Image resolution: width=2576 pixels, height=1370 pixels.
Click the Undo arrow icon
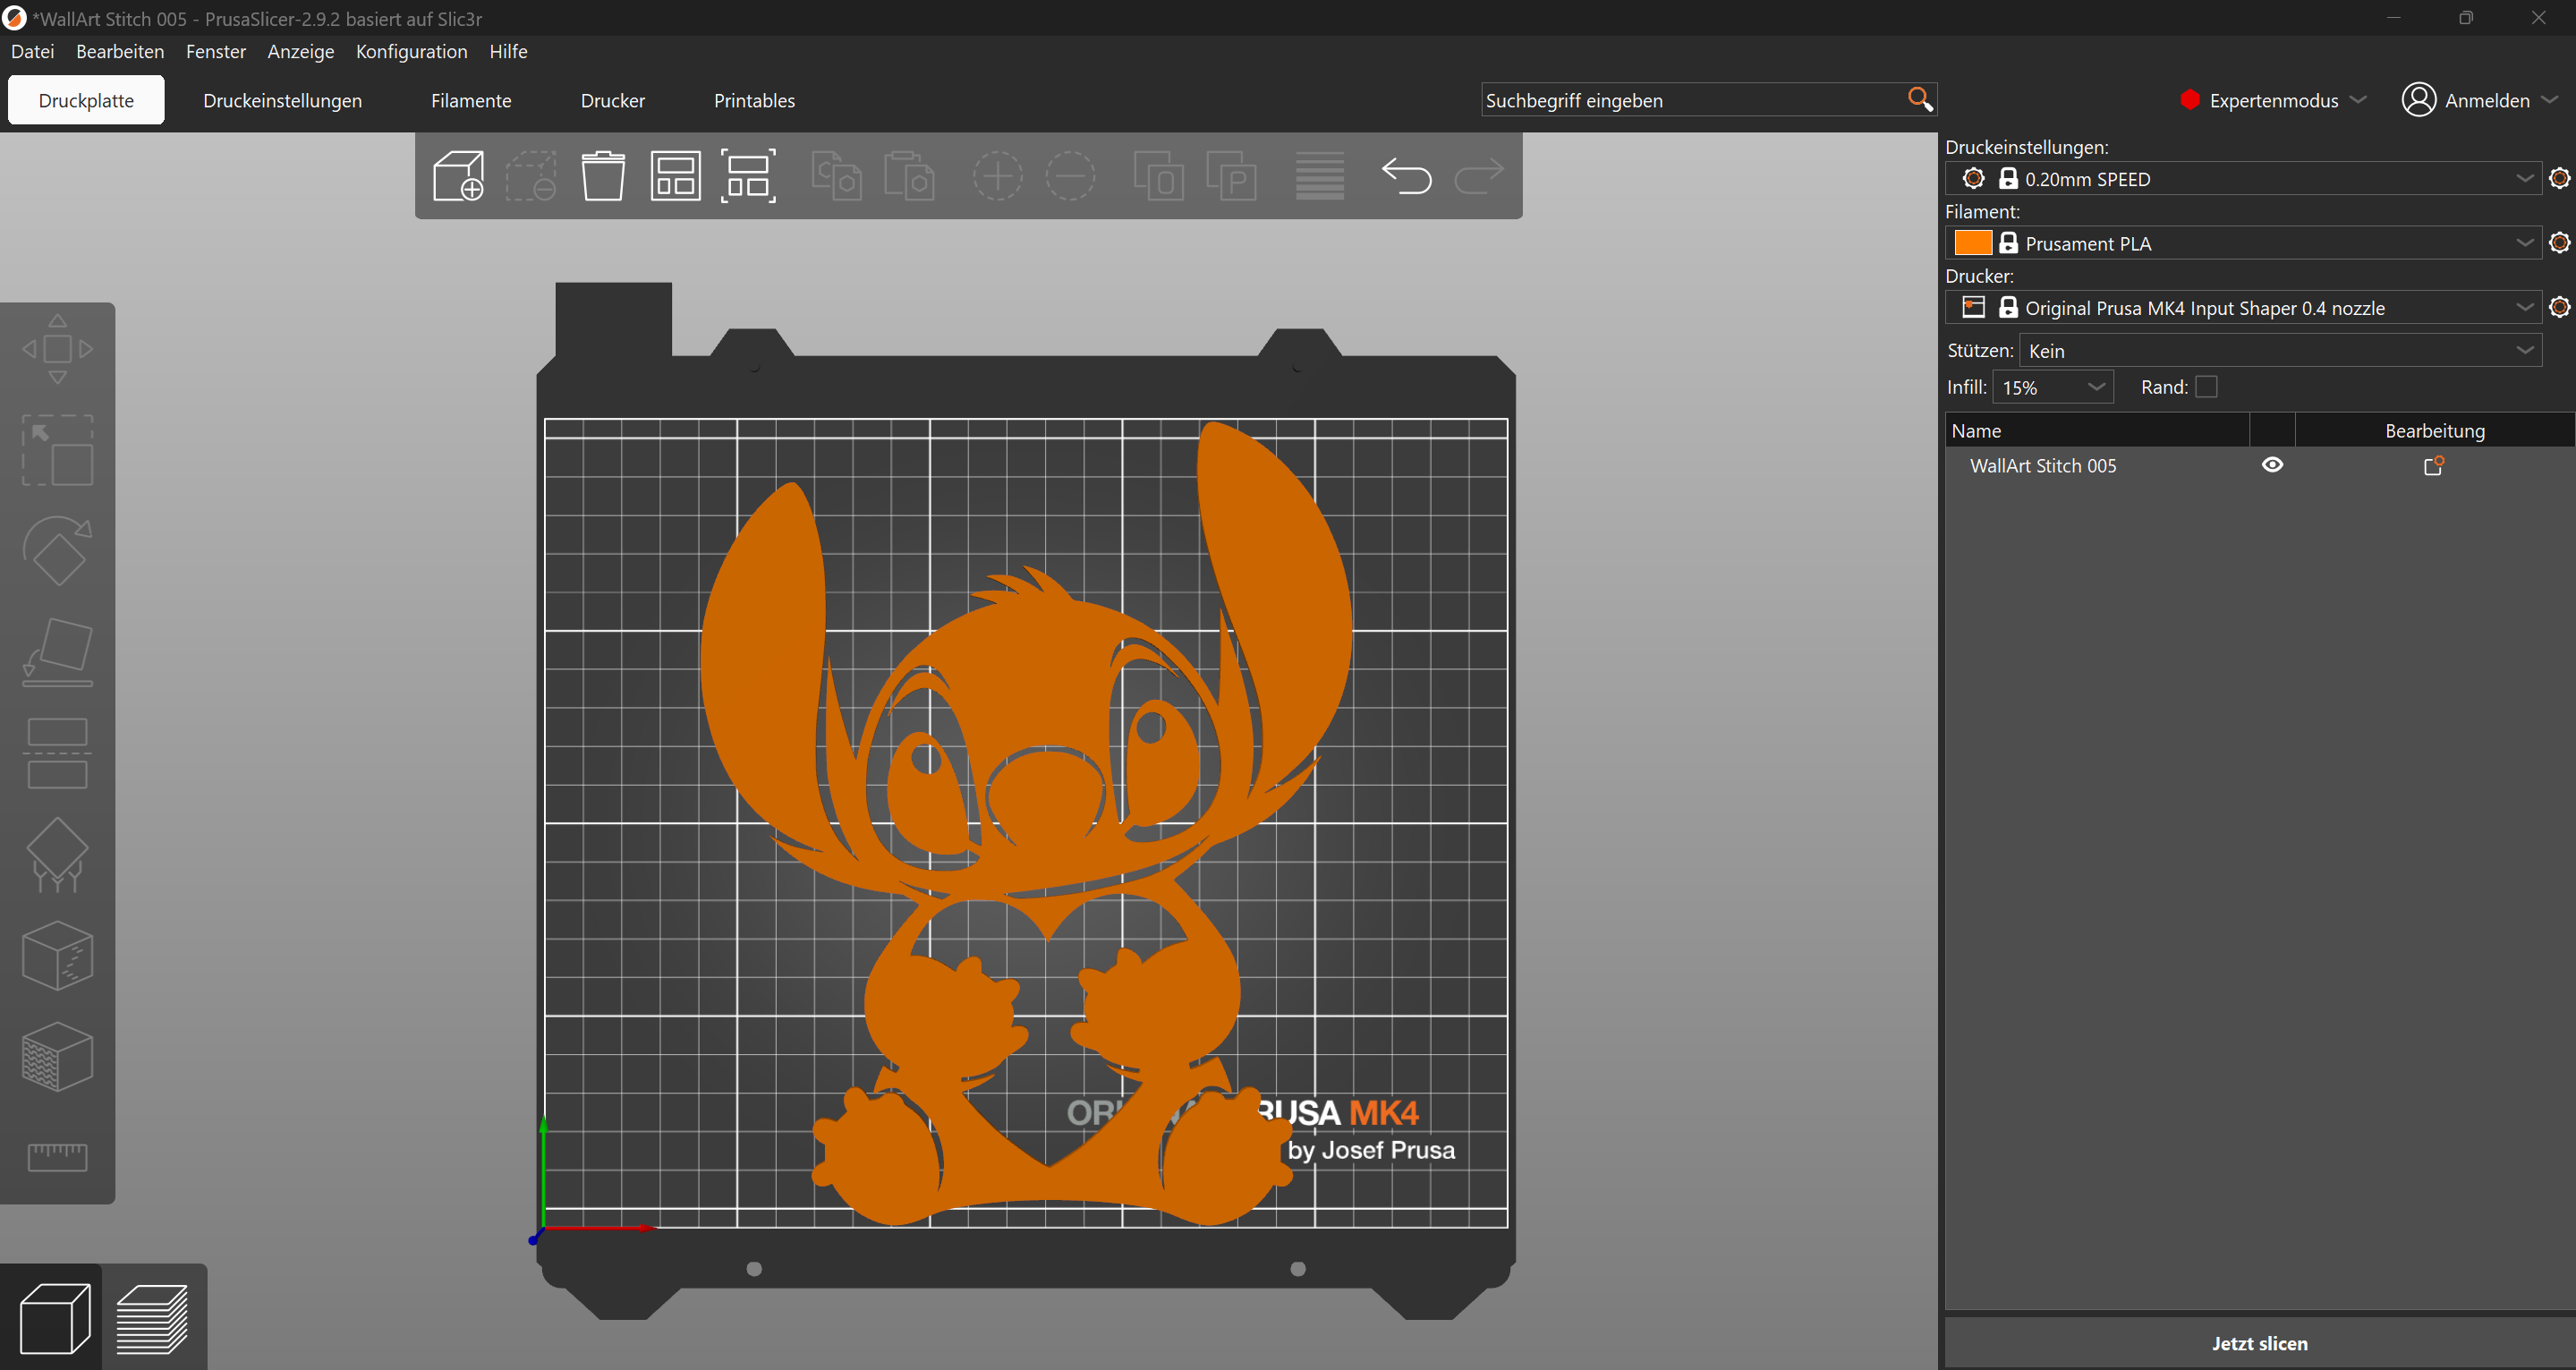click(1406, 176)
